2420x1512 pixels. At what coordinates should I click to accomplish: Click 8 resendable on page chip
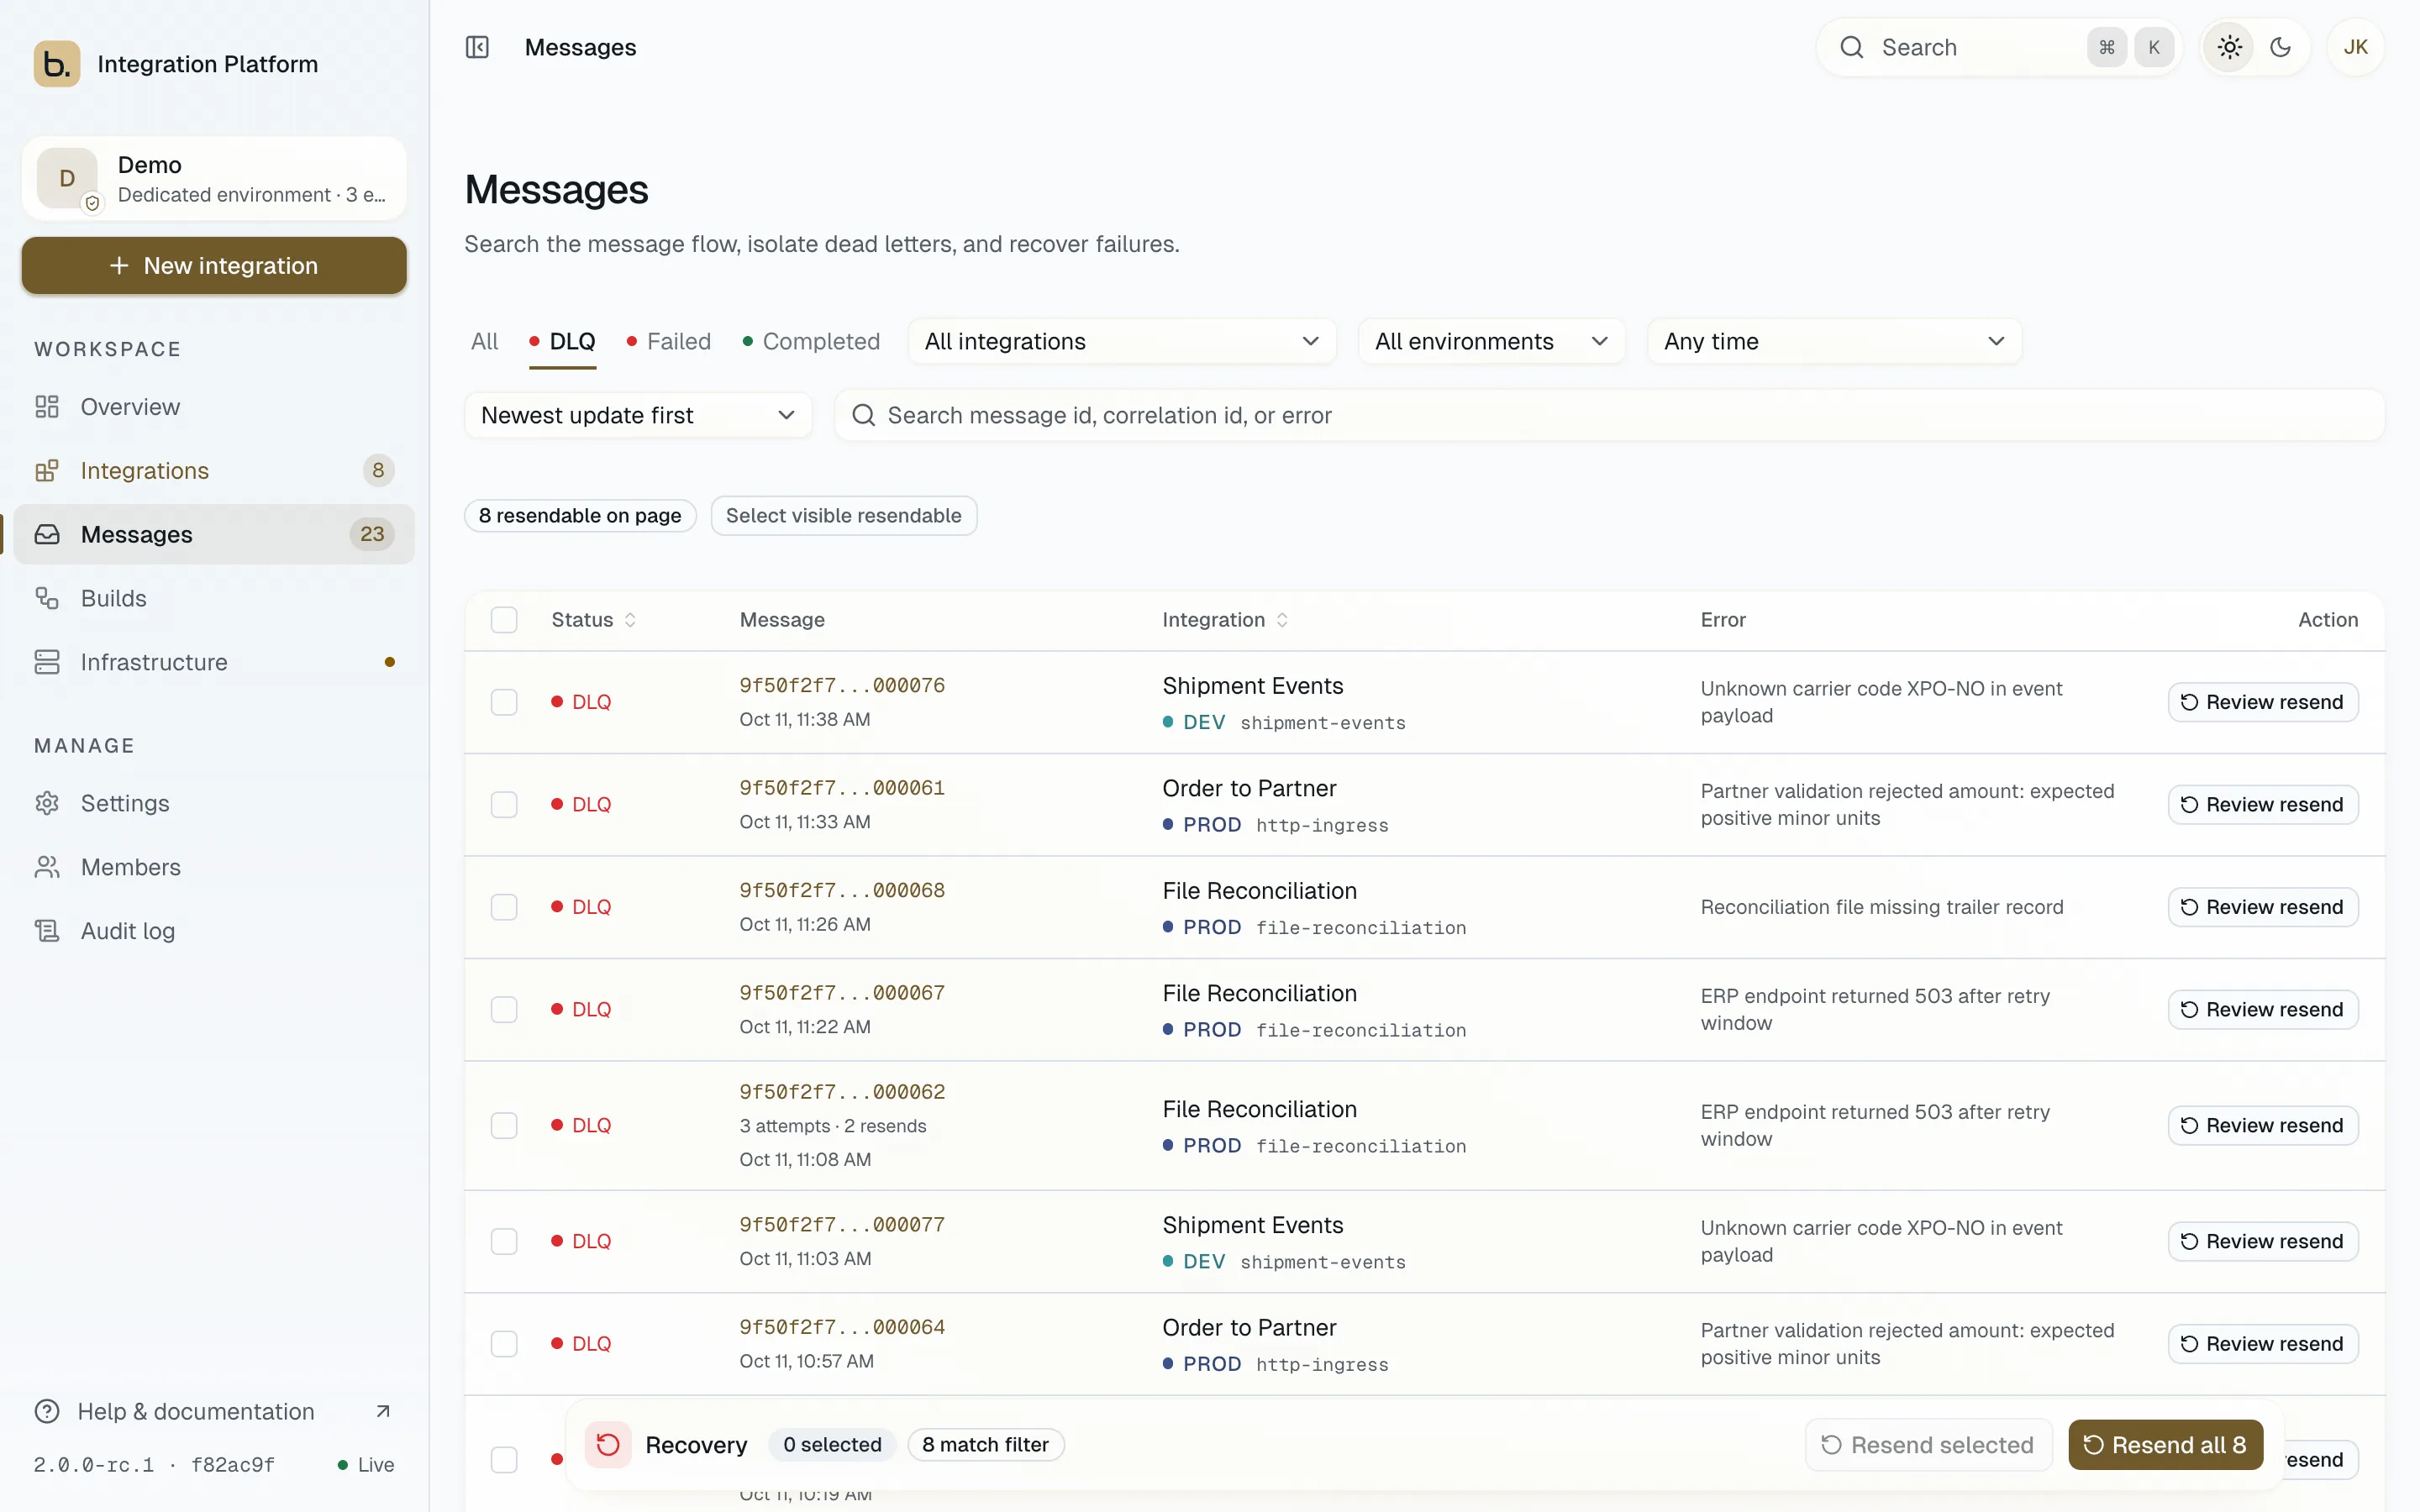[580, 515]
